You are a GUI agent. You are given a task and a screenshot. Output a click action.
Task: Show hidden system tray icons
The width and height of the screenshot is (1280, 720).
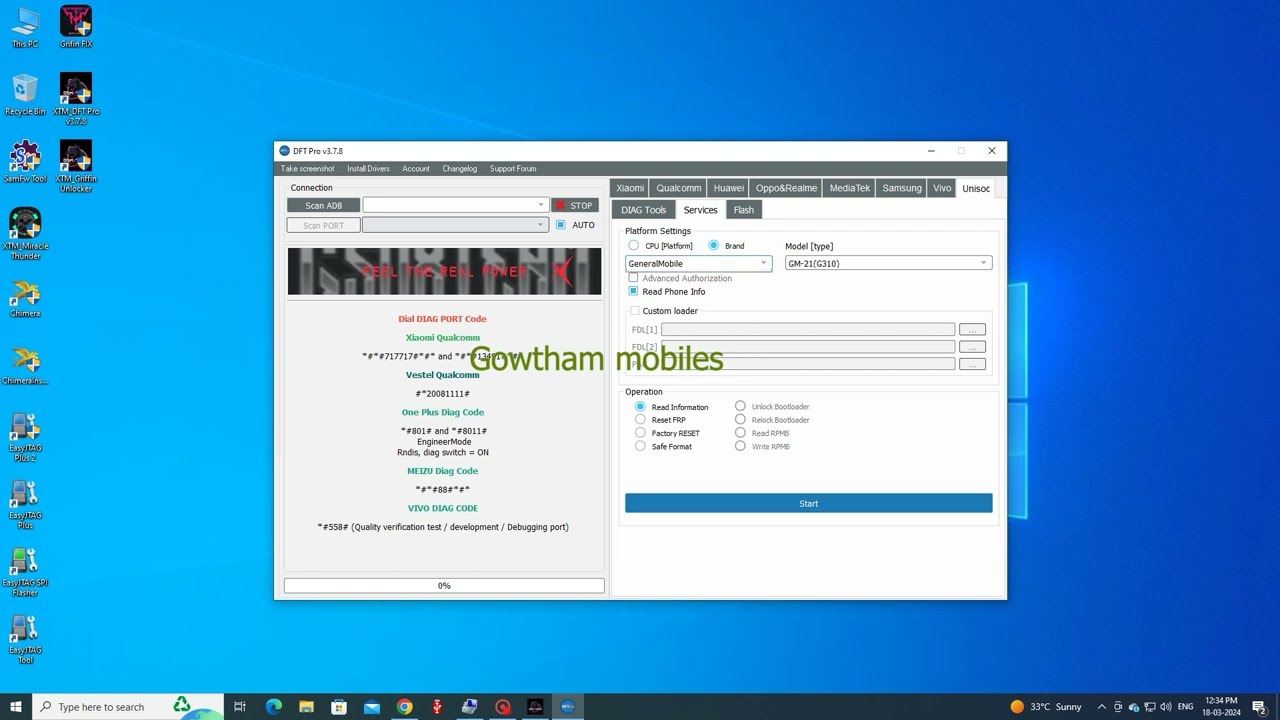(x=1101, y=707)
